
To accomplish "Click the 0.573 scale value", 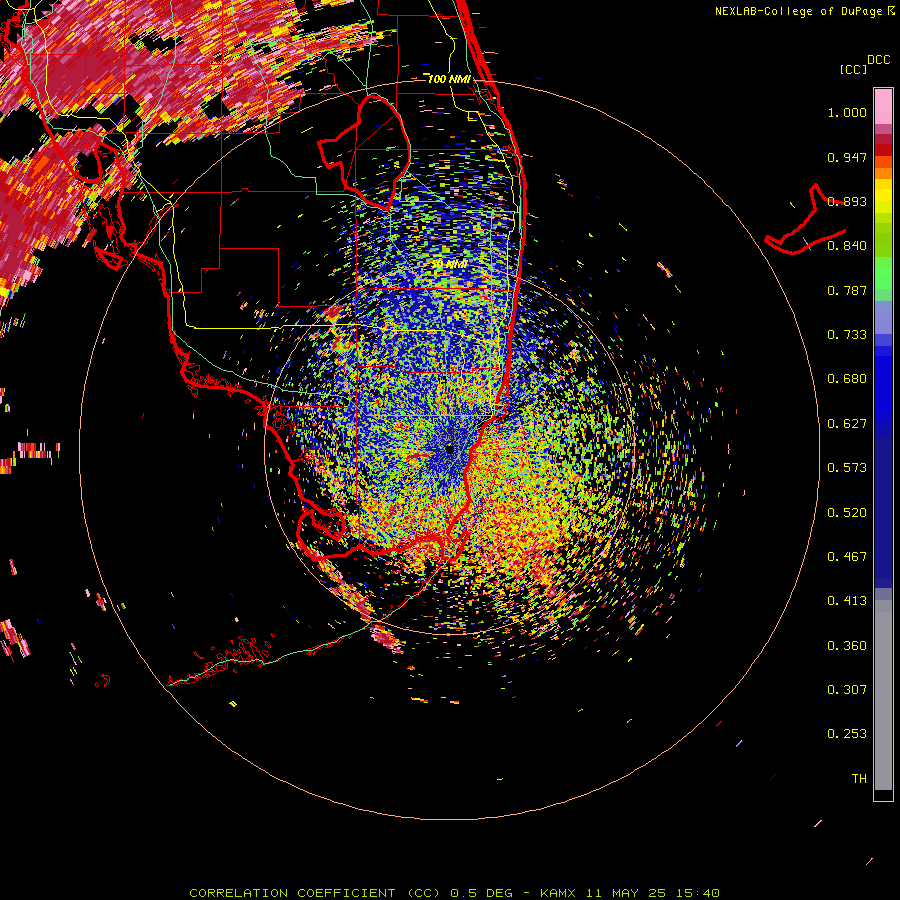I will click(847, 468).
